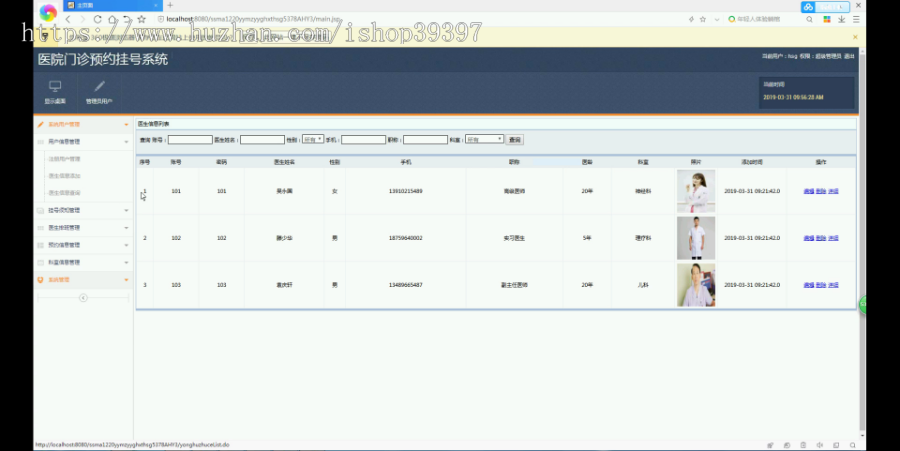
Task: Expand the 系统用户管理 sidebar section
Action: click(83, 125)
